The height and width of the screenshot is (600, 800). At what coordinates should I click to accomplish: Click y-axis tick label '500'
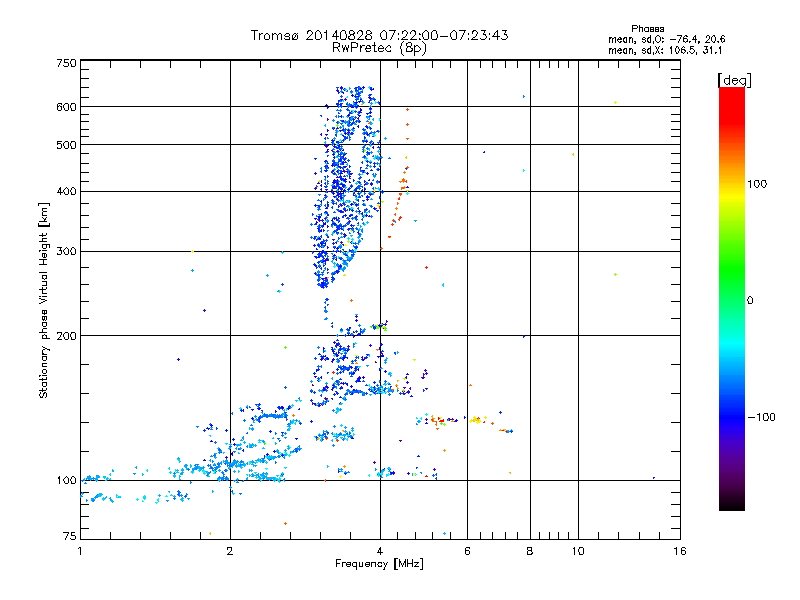click(66, 145)
